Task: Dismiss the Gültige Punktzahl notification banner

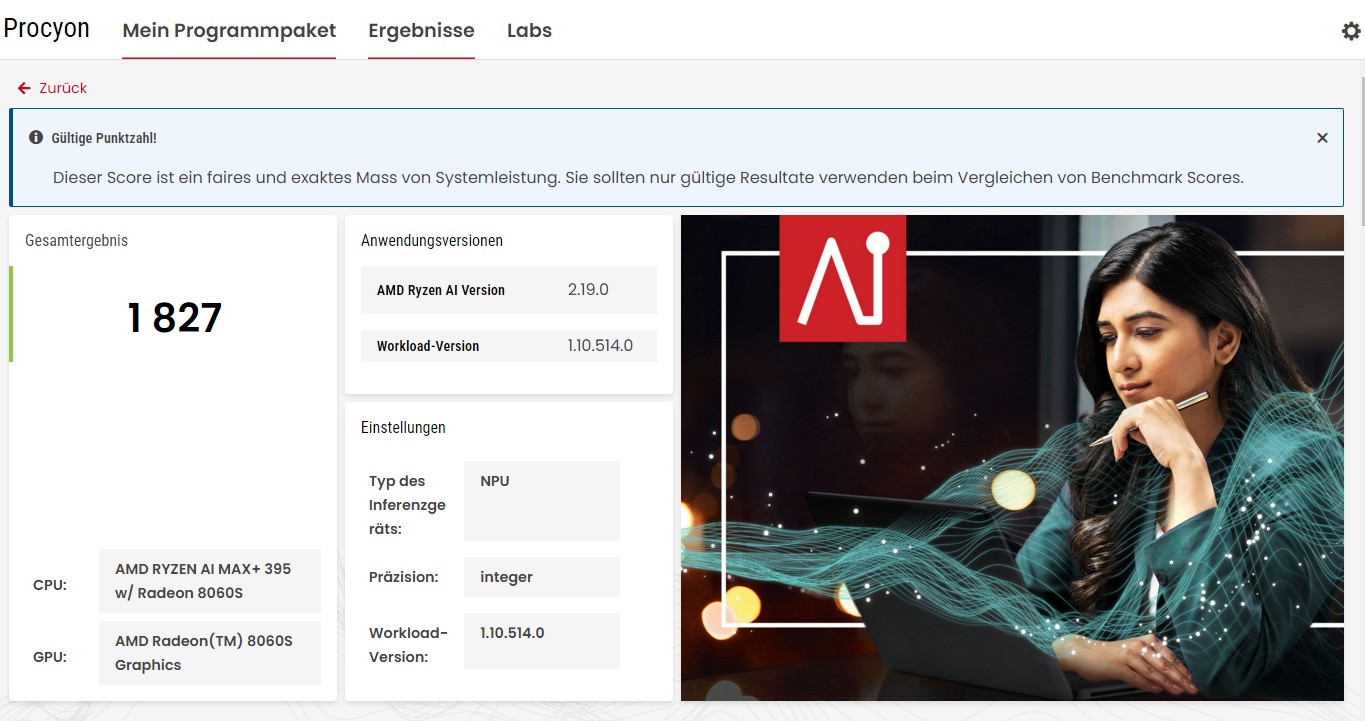Action: coord(1322,138)
